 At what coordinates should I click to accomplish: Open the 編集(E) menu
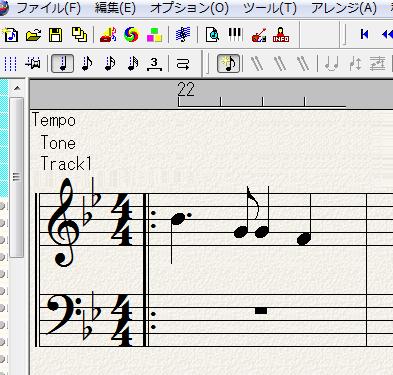click(115, 8)
